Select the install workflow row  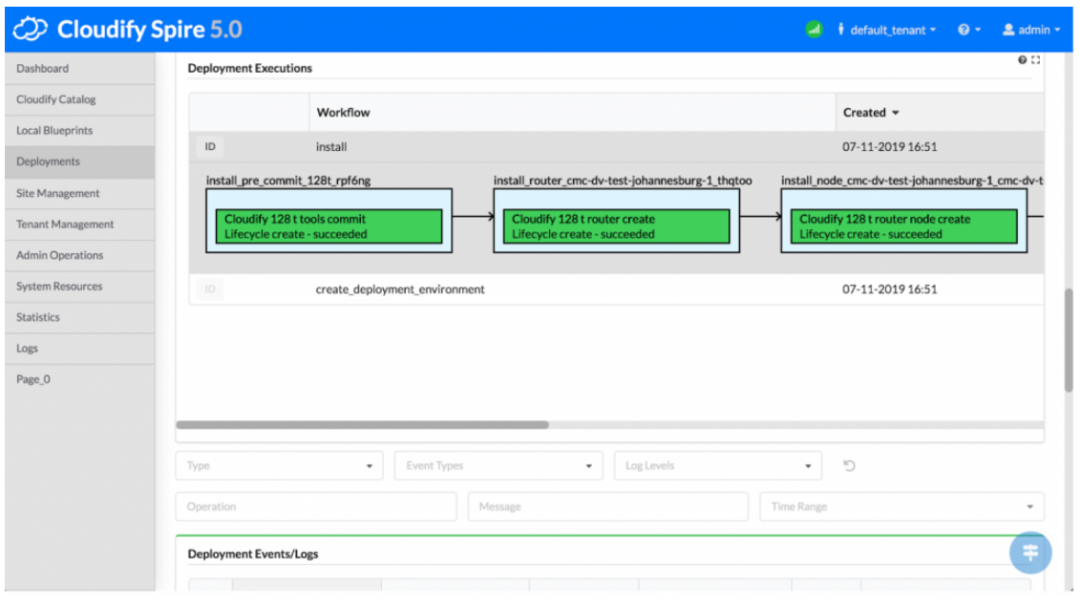point(616,147)
